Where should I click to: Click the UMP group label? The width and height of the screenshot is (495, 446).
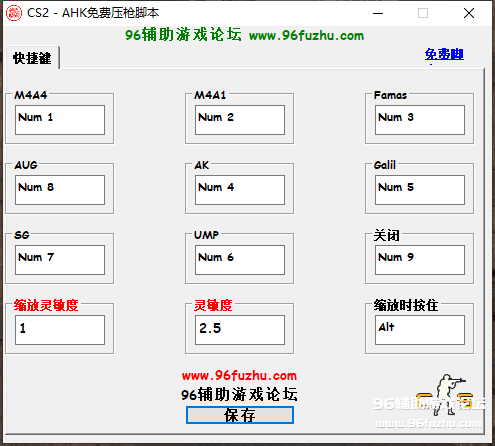point(206,235)
